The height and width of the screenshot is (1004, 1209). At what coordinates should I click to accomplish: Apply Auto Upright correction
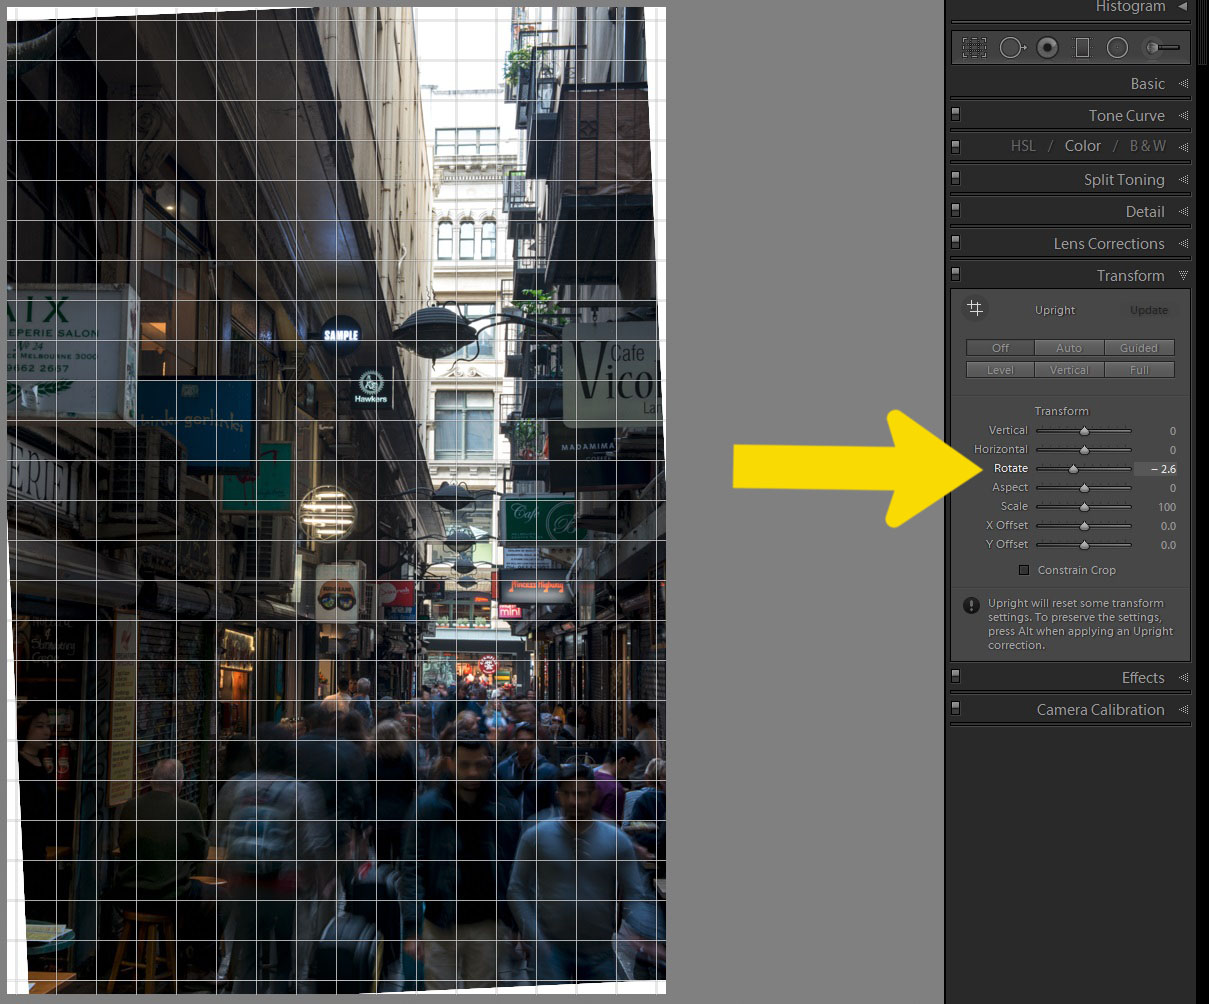(1069, 348)
